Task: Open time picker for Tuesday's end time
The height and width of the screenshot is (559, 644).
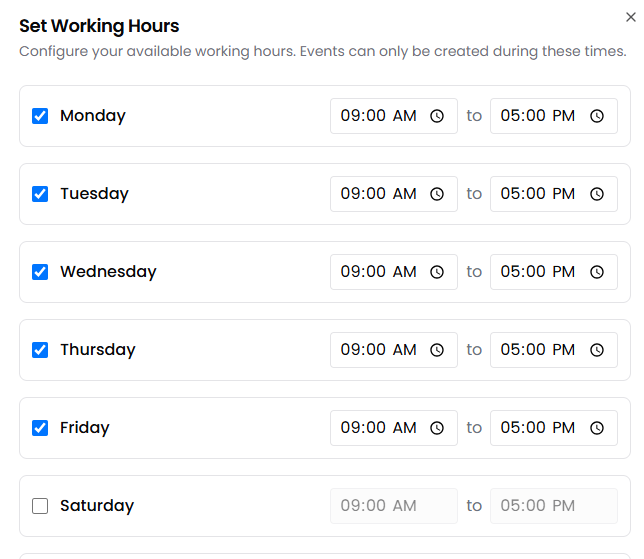Action: coord(597,194)
